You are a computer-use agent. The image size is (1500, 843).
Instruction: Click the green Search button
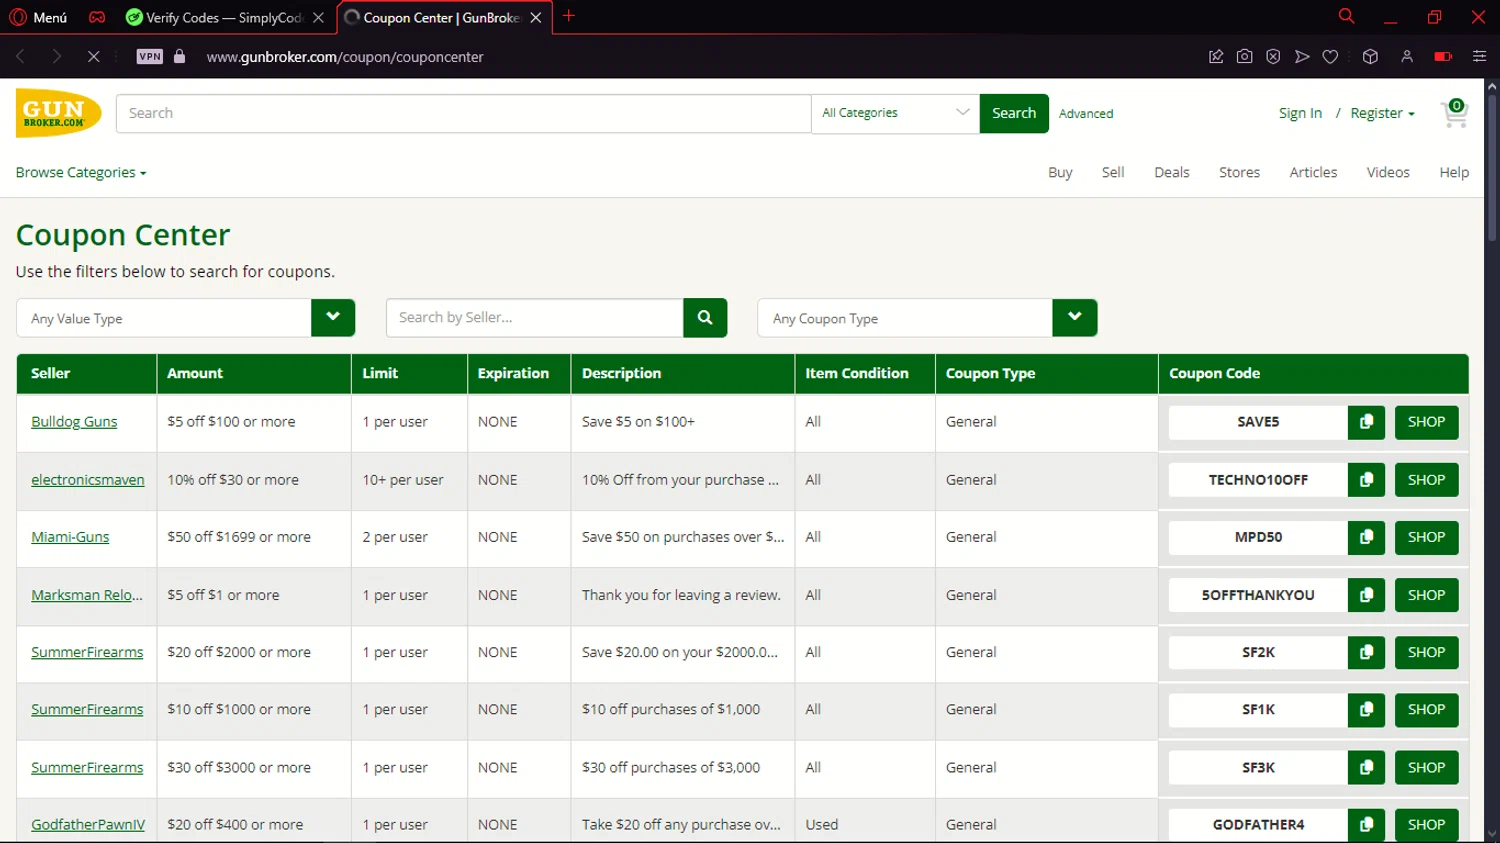pos(1013,113)
